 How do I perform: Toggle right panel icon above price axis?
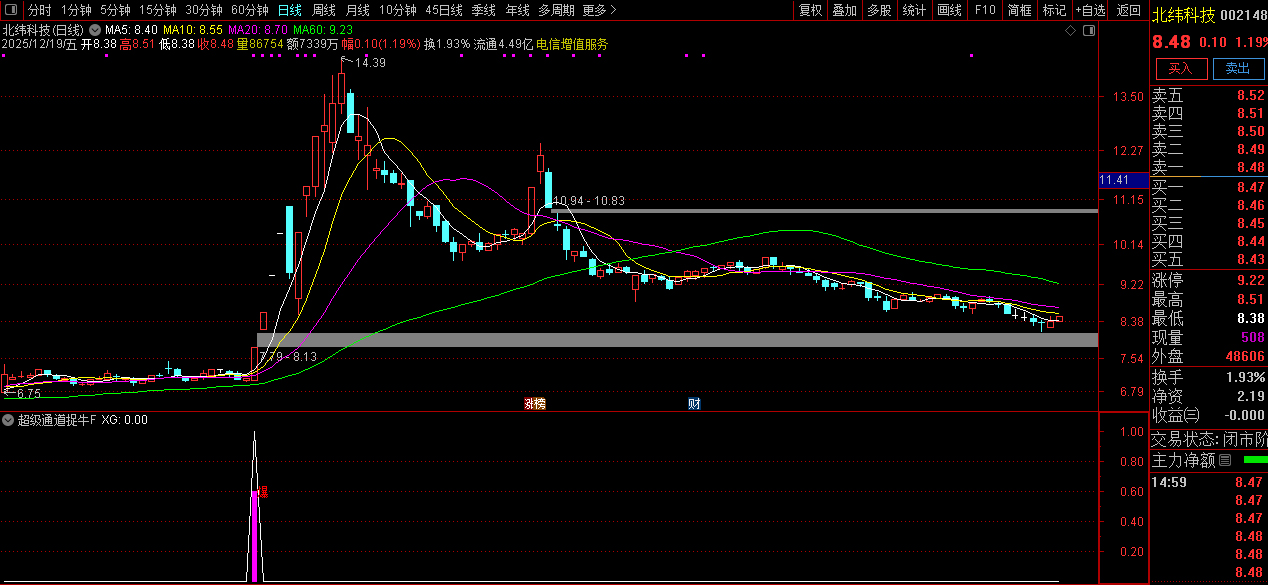tap(1090, 31)
